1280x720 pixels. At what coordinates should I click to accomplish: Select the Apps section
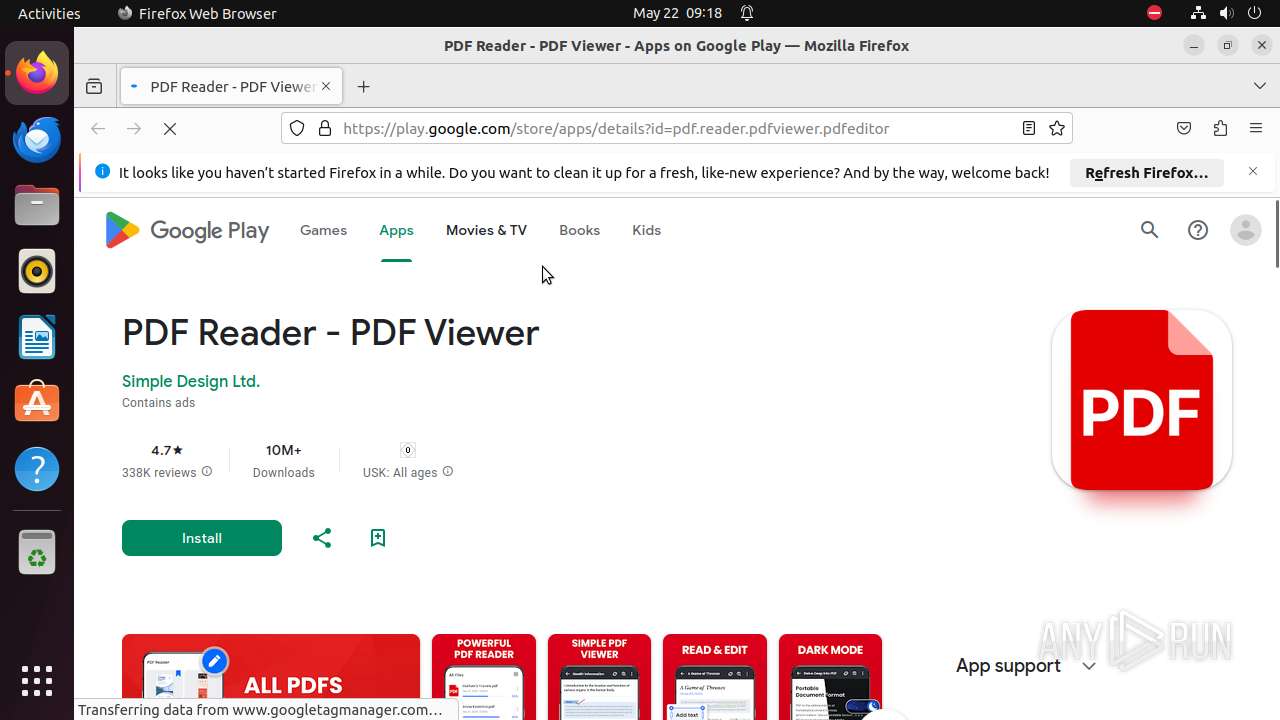point(396,230)
